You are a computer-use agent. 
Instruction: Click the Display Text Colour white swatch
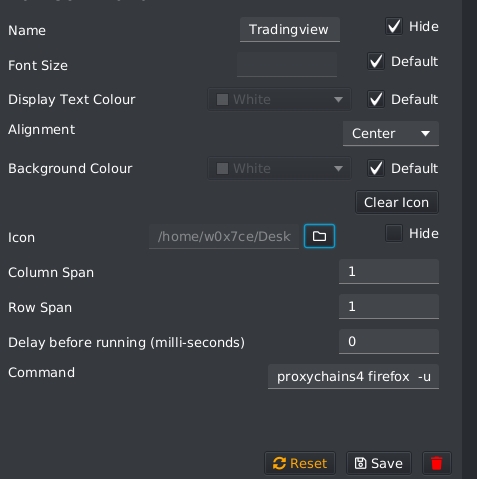coord(222,99)
